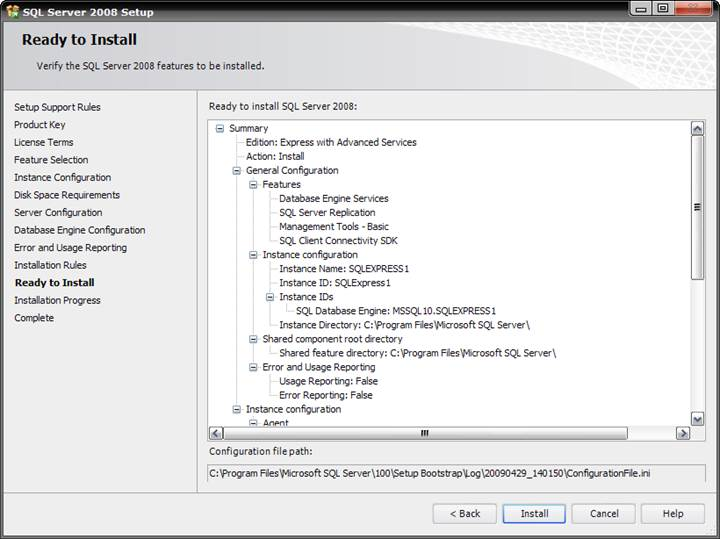Viewport: 720px width, 539px height.
Task: Click the vertical scrollbar thumb
Action: (698, 207)
